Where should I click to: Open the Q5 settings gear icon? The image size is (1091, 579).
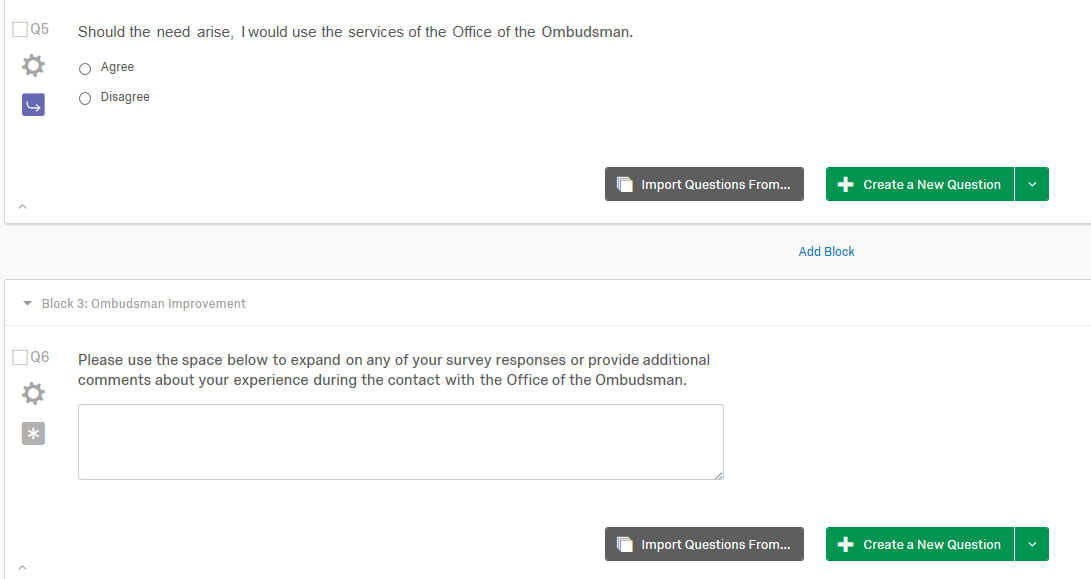33,66
